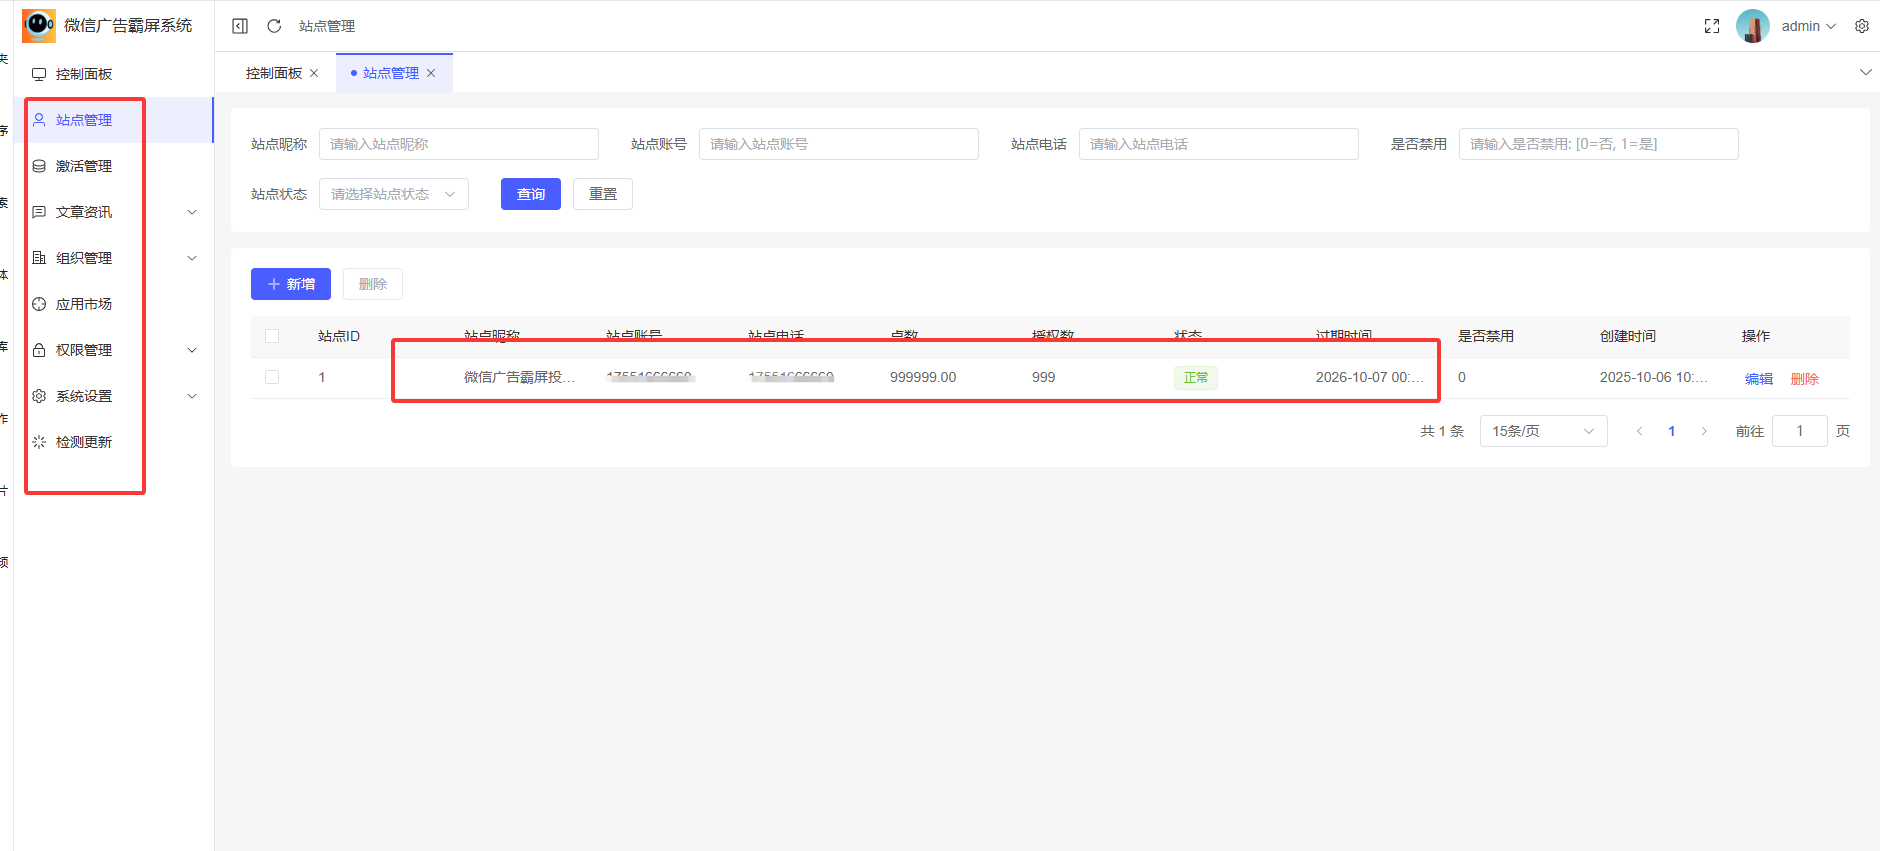Go to 激活管理 in the sidebar
1880x851 pixels.
[84, 166]
